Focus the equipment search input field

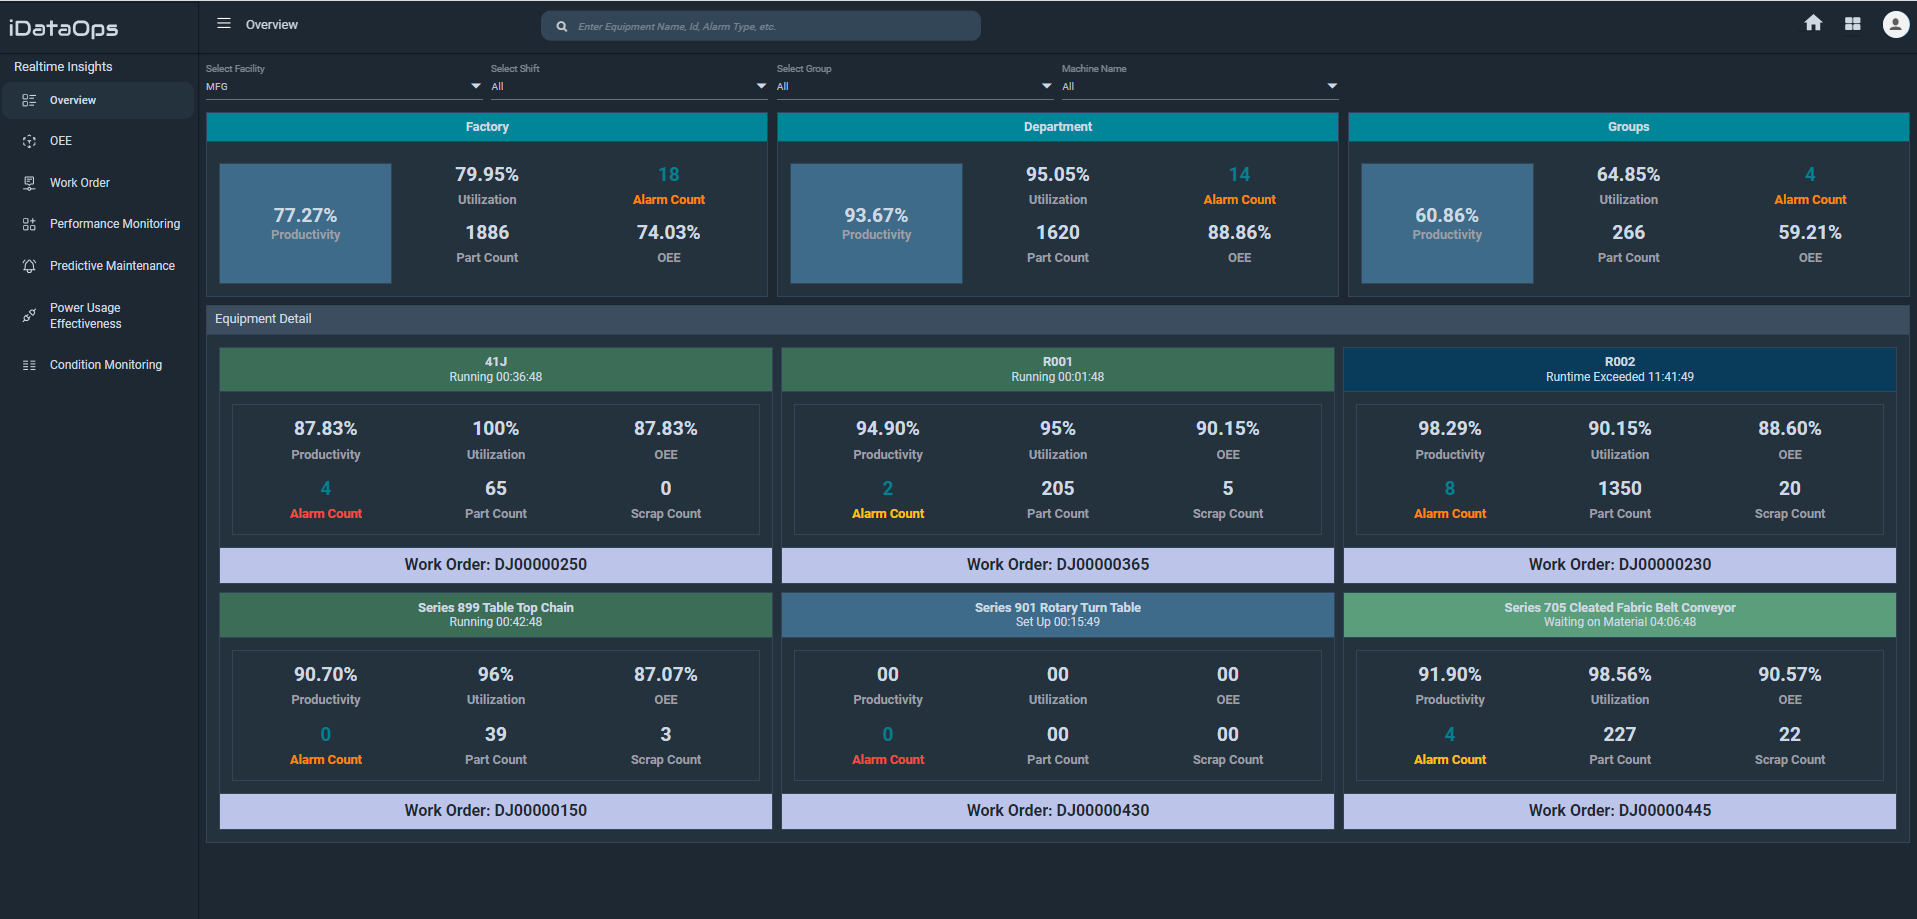coord(770,27)
